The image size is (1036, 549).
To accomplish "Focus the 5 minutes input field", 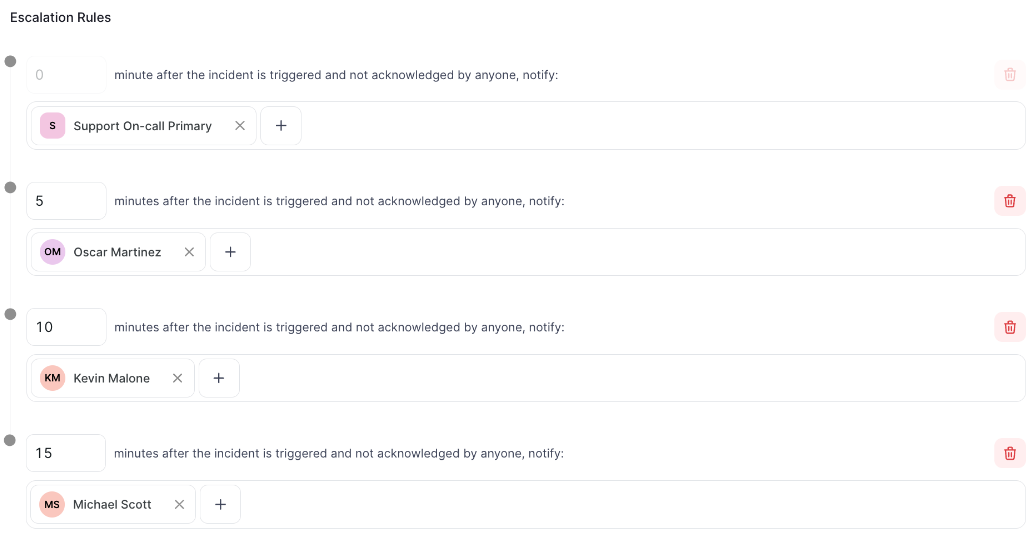I will pos(66,201).
